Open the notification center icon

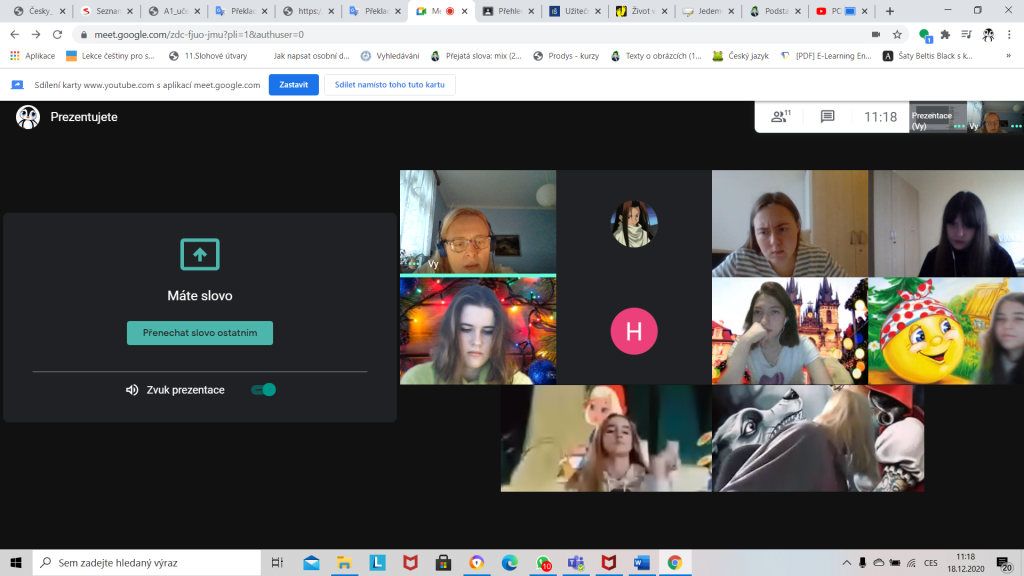1004,562
